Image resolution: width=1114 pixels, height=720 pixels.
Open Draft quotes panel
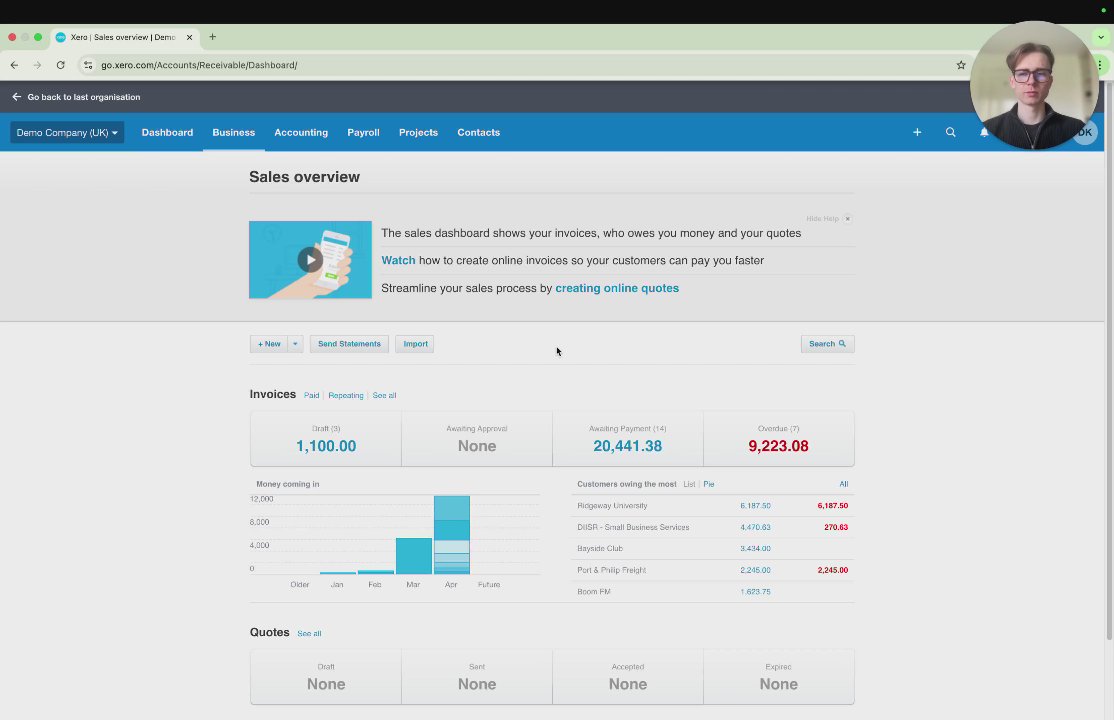pos(326,677)
